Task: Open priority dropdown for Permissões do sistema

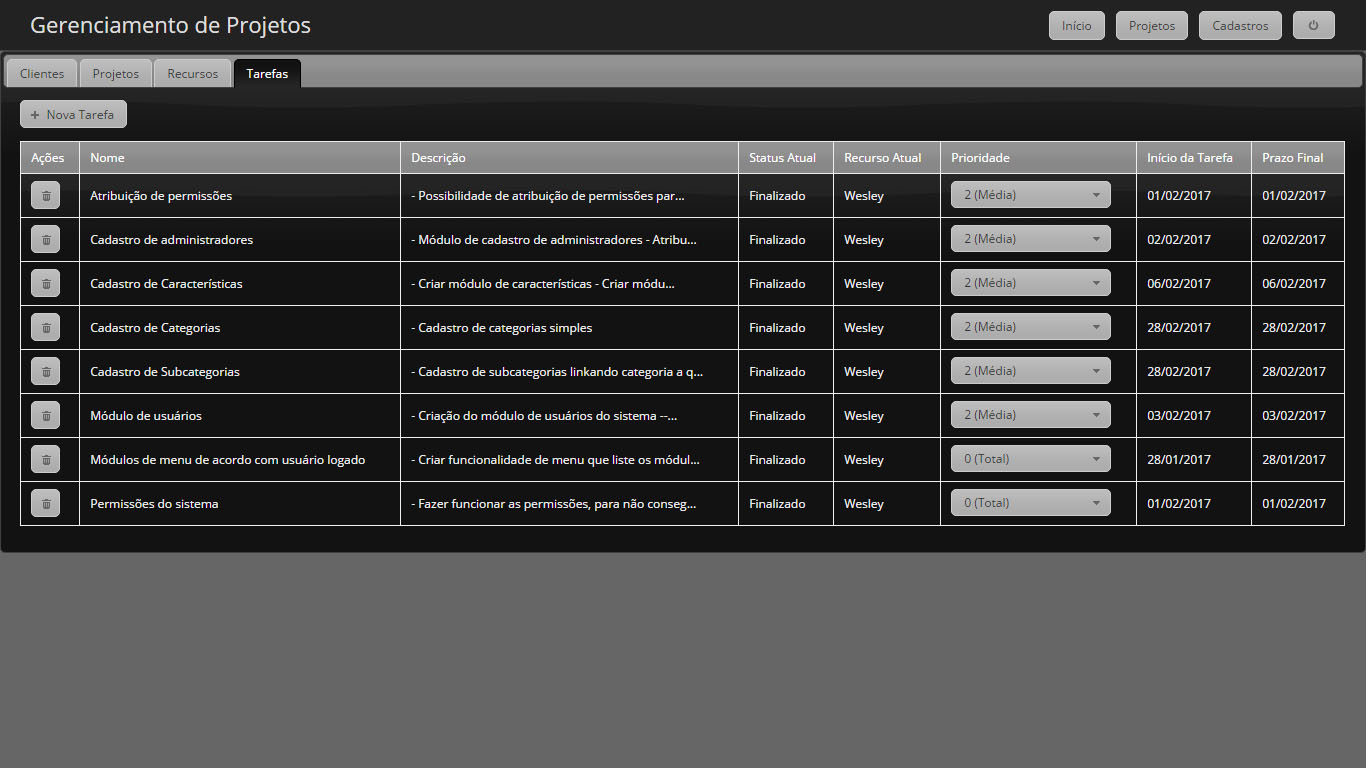Action: [x=1030, y=503]
